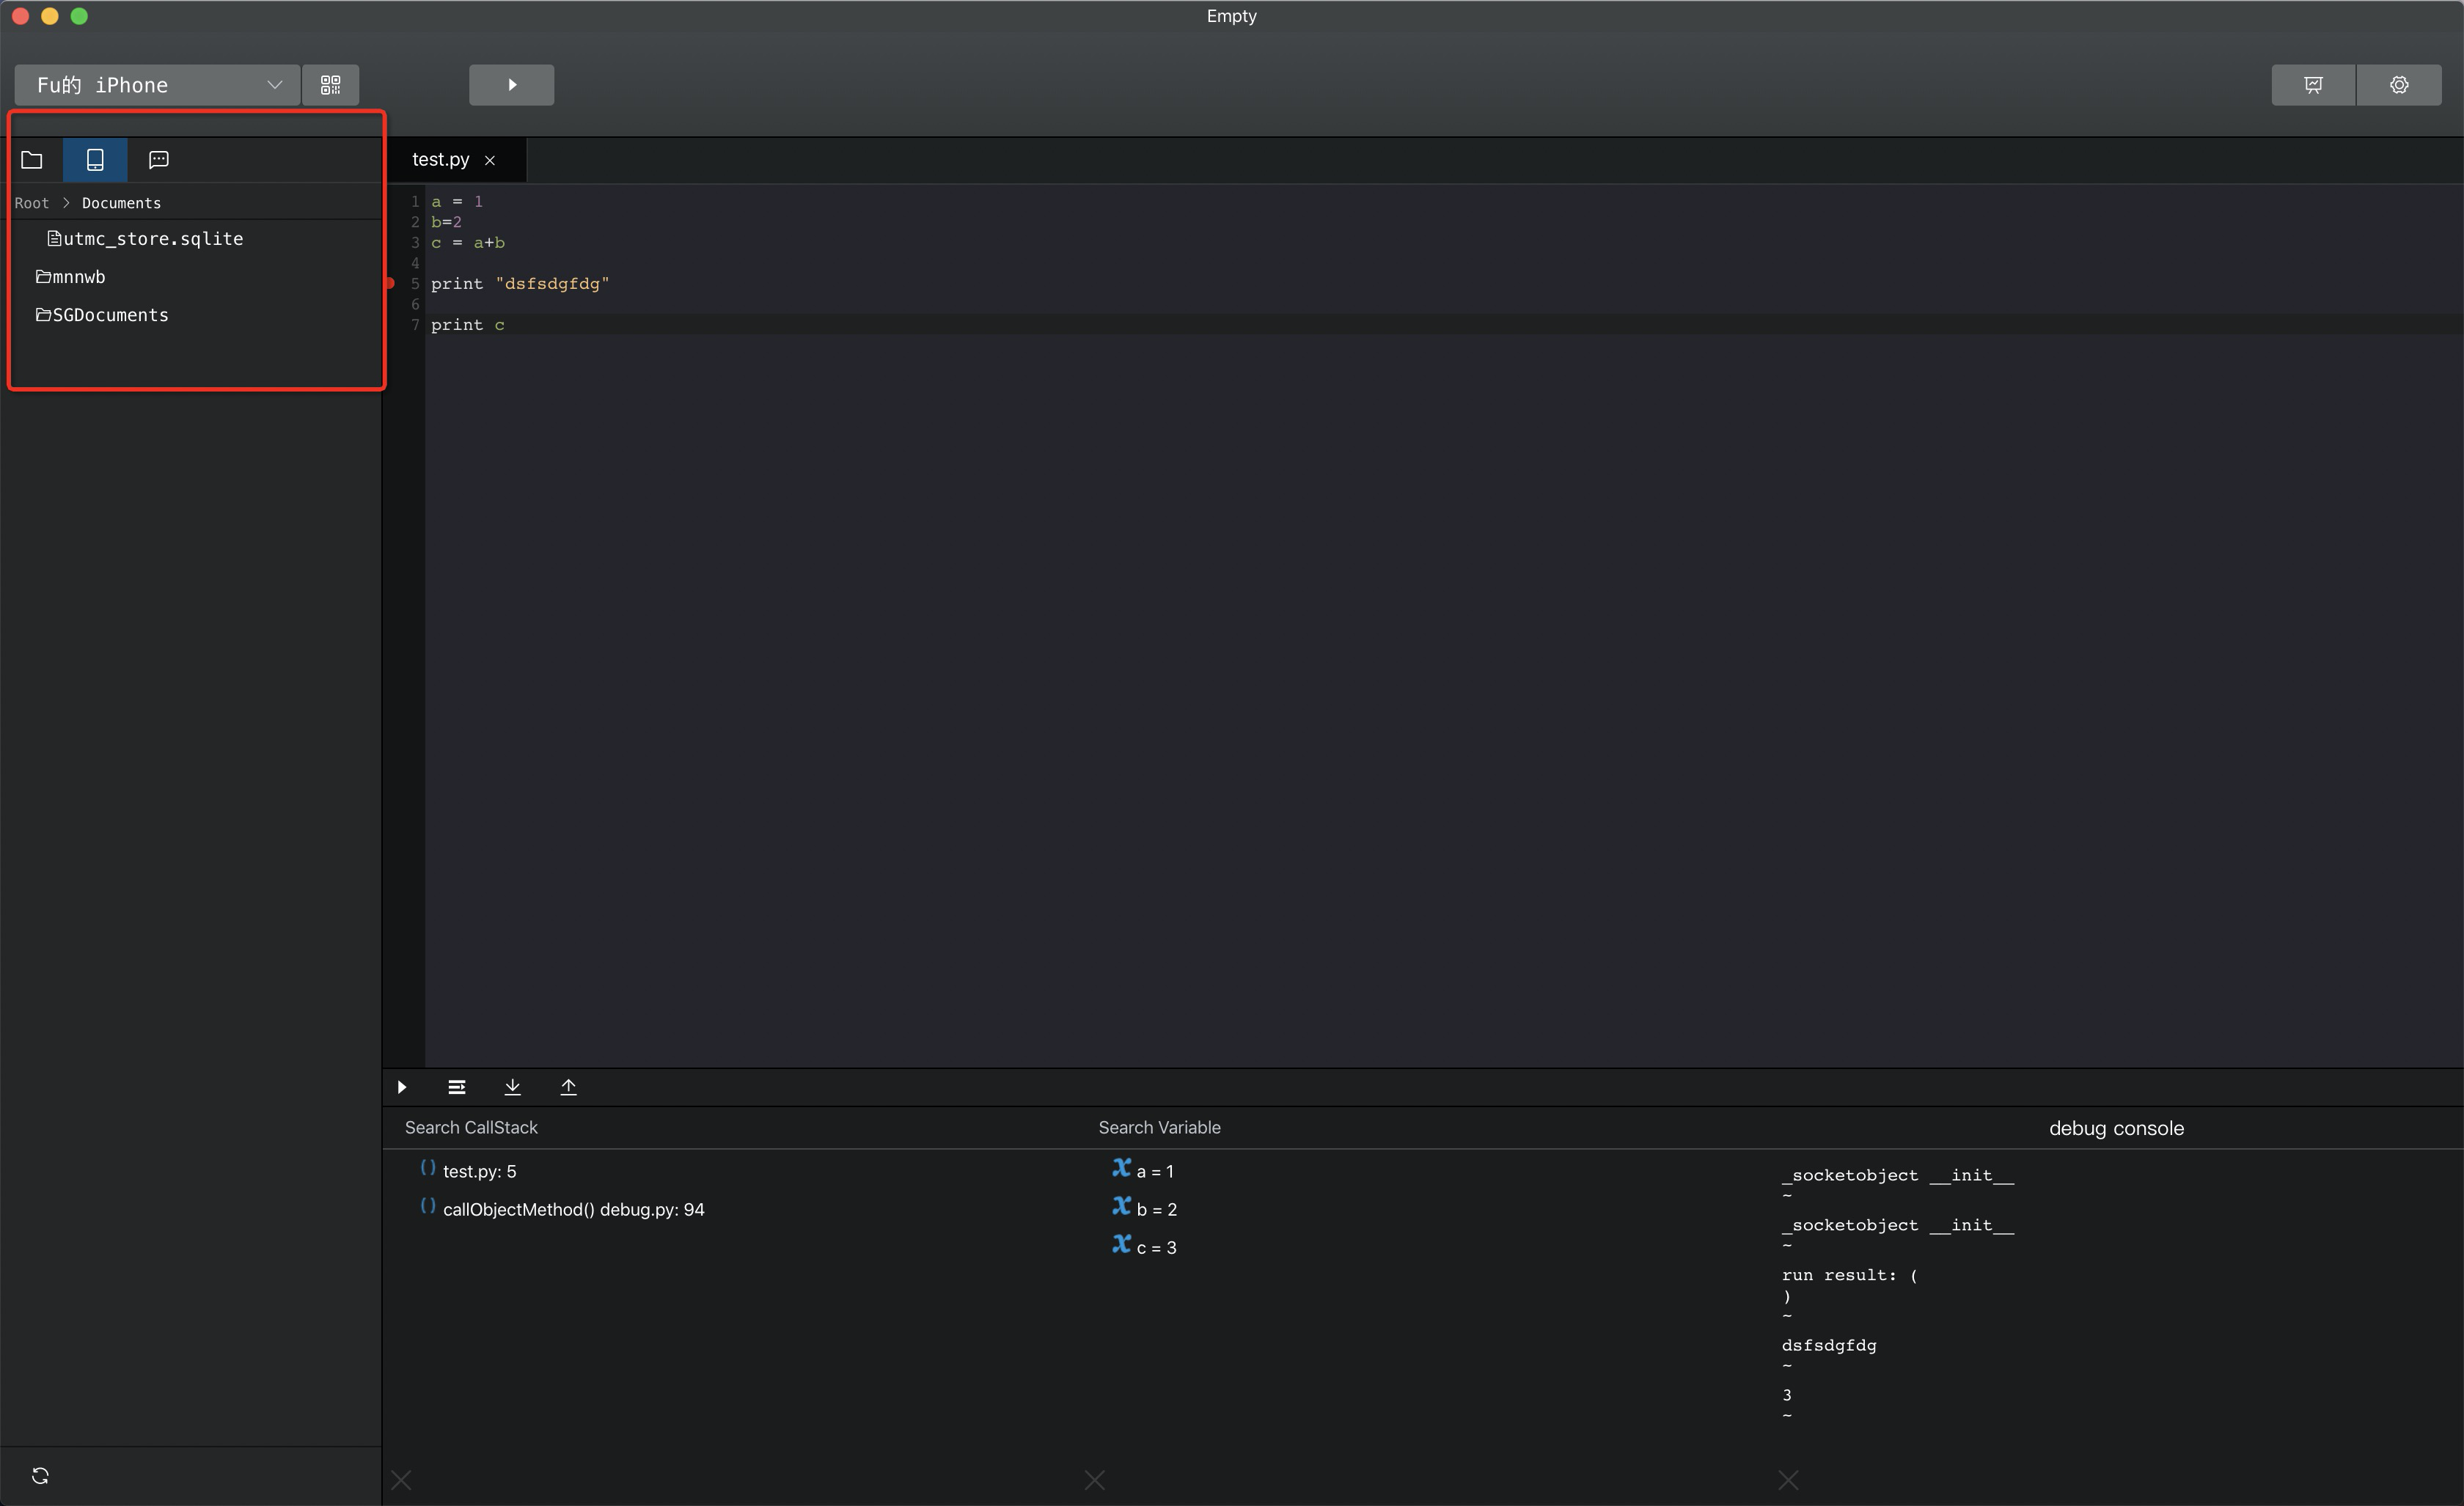
Task: Select variable b = 2
Action: point(1145,1209)
